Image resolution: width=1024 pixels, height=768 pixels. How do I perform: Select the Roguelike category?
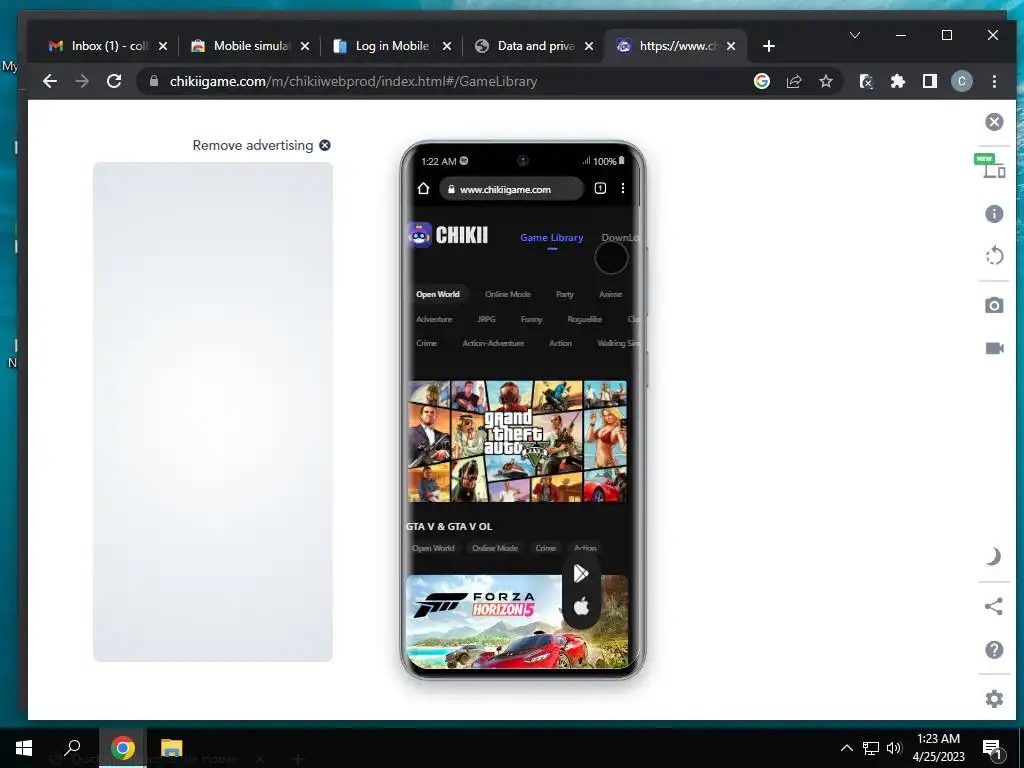coord(584,319)
